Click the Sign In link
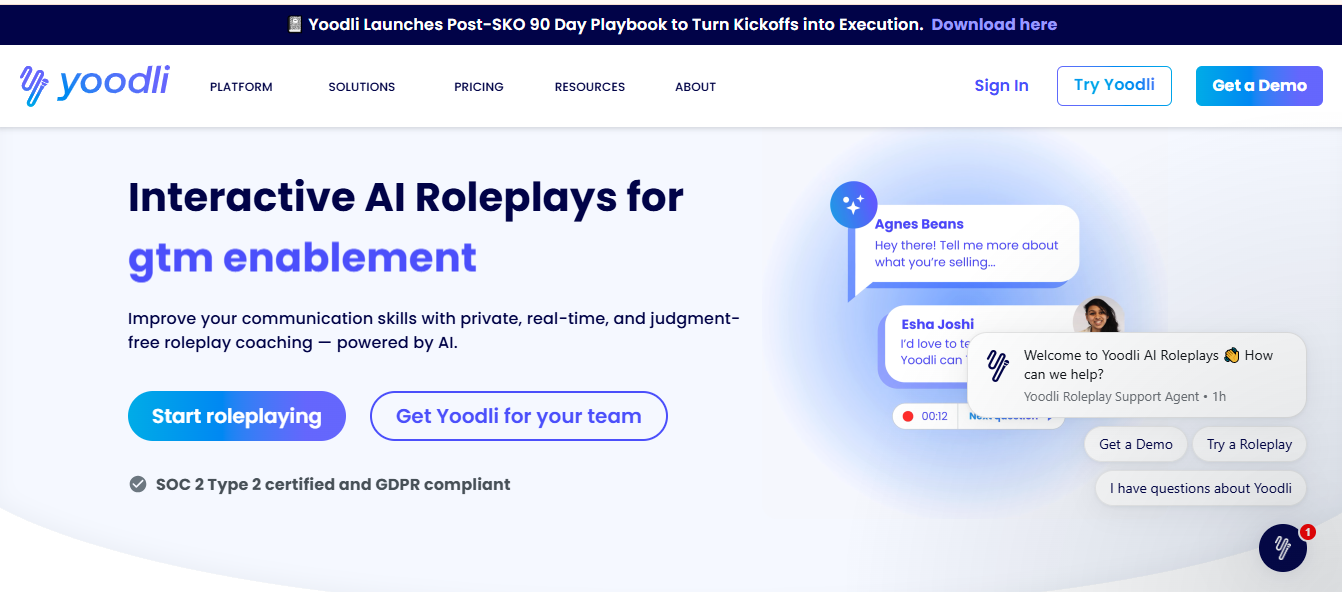Viewport: 1342px width, 592px height. (1001, 86)
